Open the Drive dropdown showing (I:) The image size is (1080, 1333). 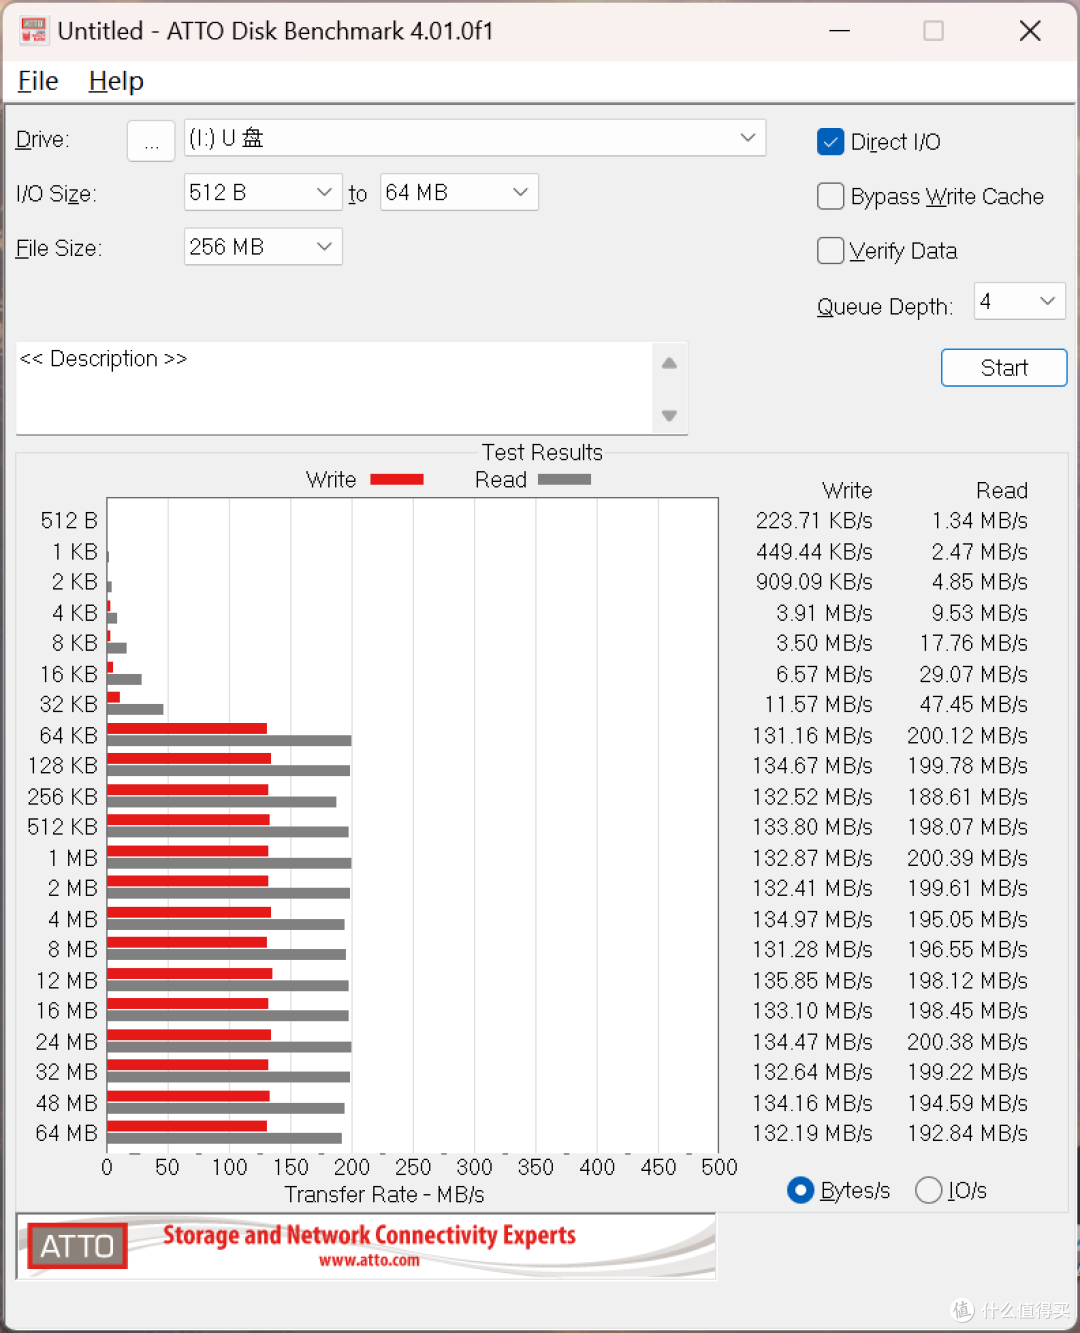pos(475,138)
